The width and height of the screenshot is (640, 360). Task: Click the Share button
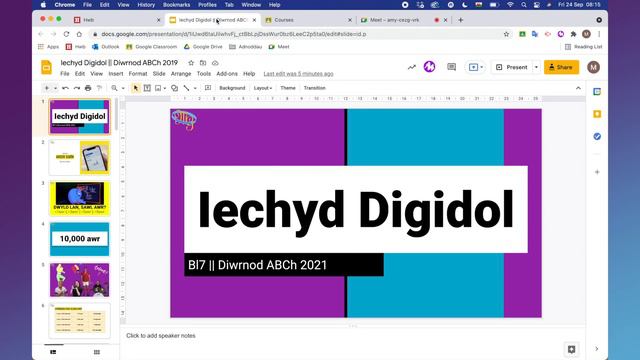click(561, 67)
